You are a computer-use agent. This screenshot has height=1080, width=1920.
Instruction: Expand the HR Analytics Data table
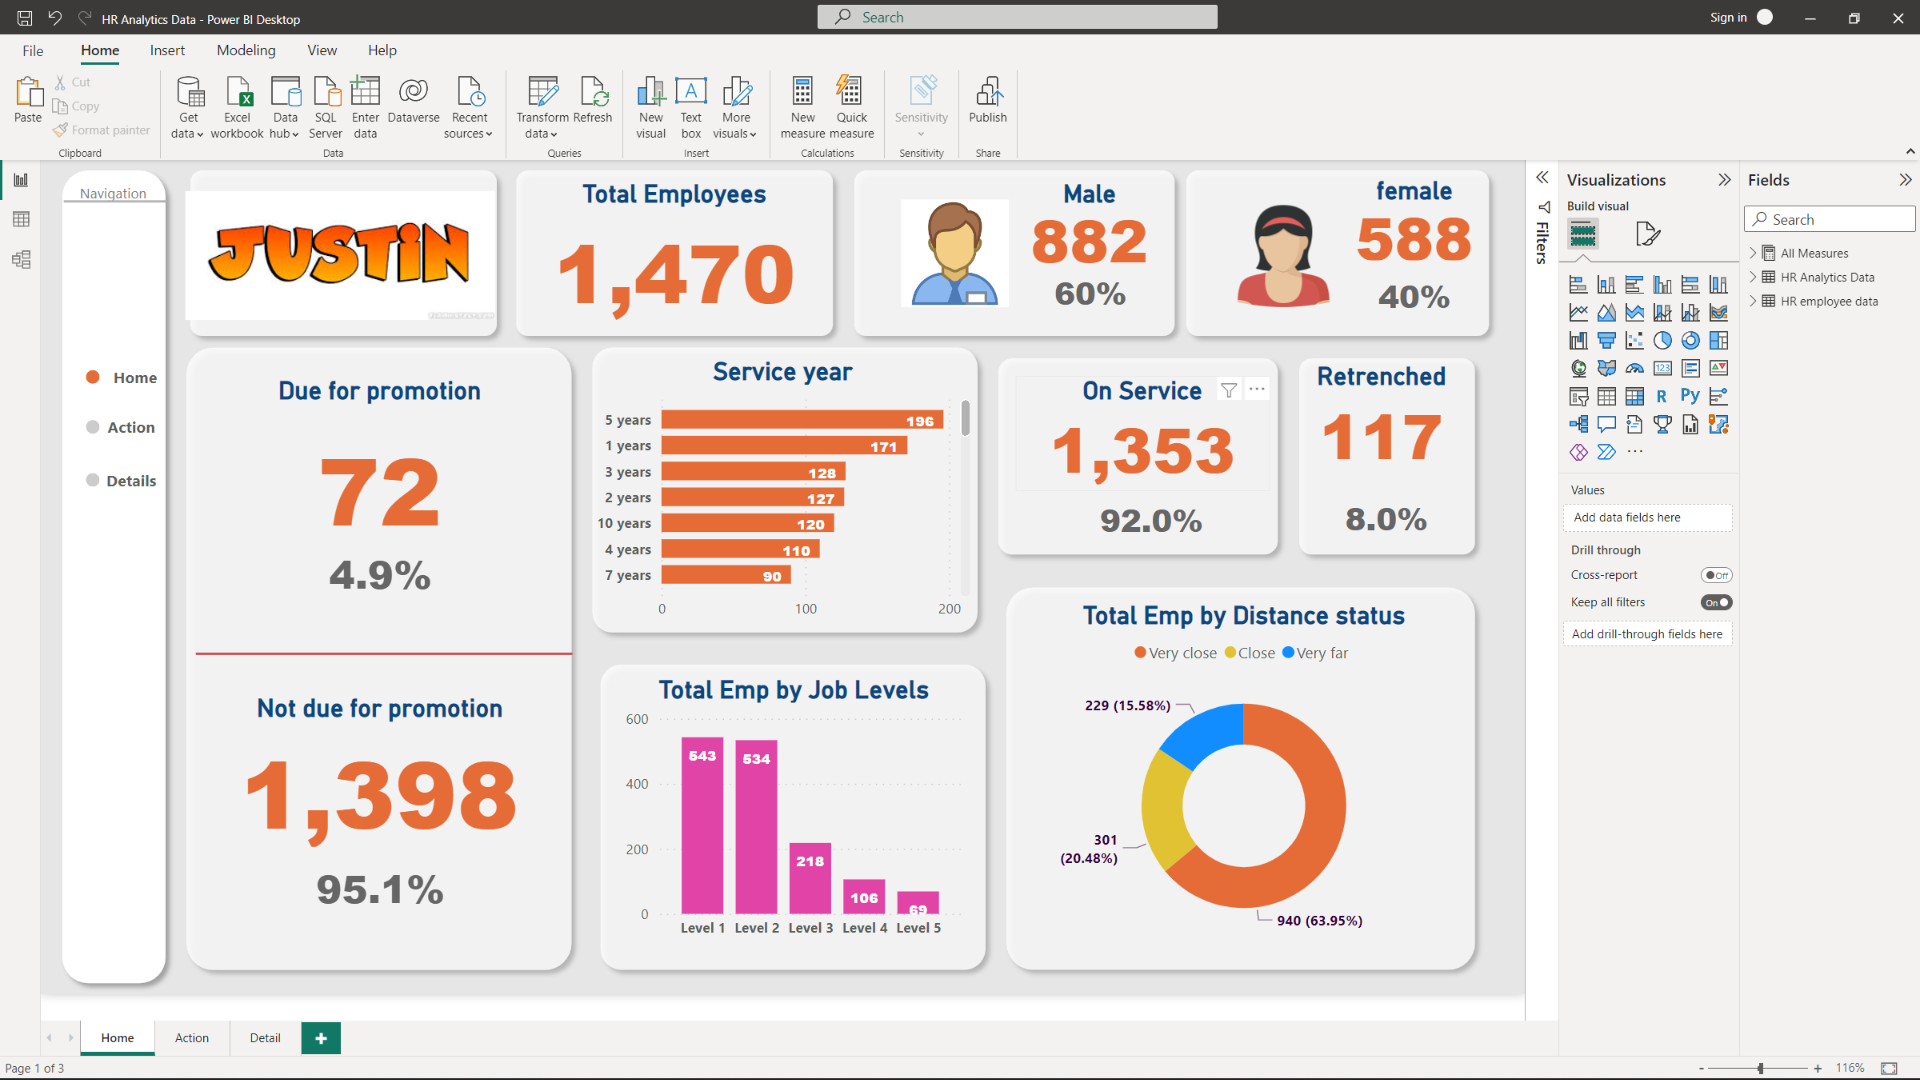pos(1751,277)
